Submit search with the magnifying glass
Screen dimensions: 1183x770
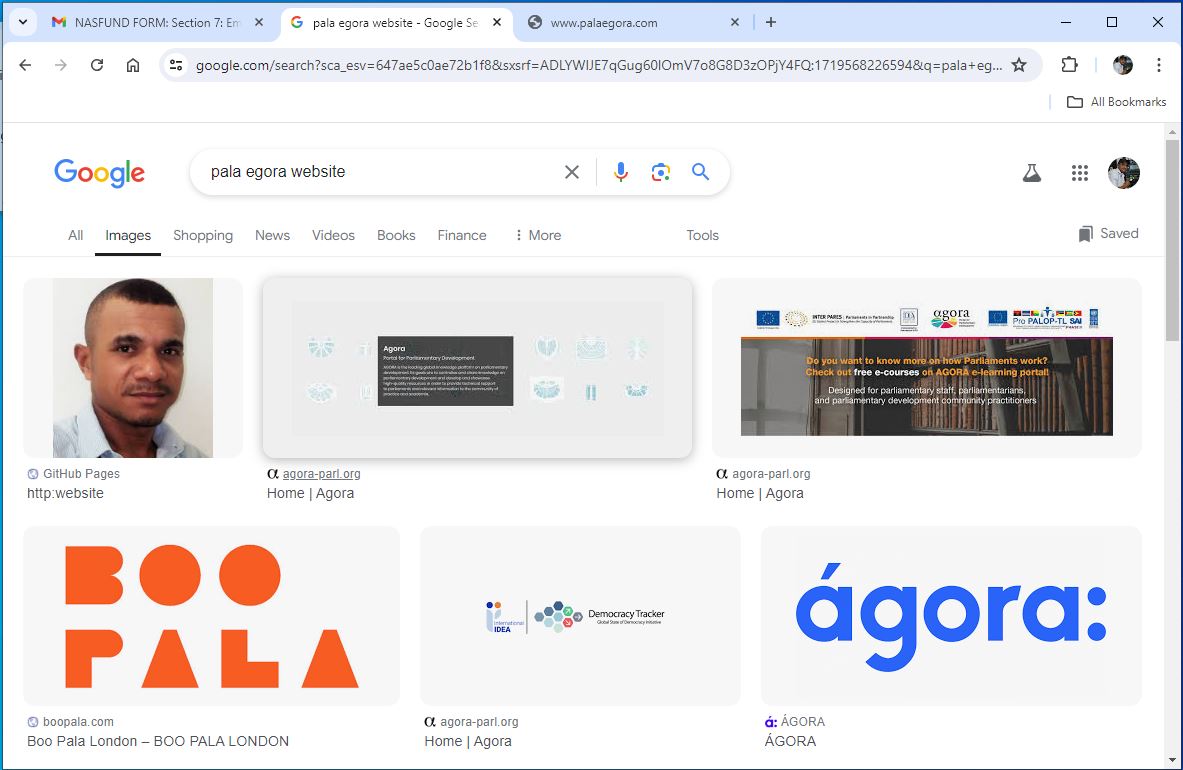pyautogui.click(x=700, y=172)
